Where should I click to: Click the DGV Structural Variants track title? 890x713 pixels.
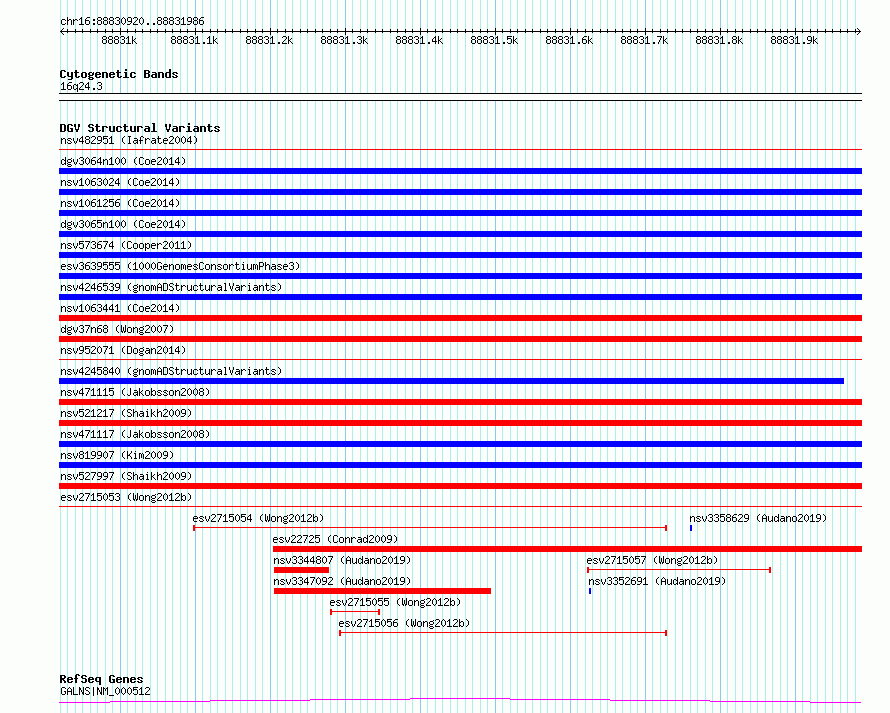(140, 128)
